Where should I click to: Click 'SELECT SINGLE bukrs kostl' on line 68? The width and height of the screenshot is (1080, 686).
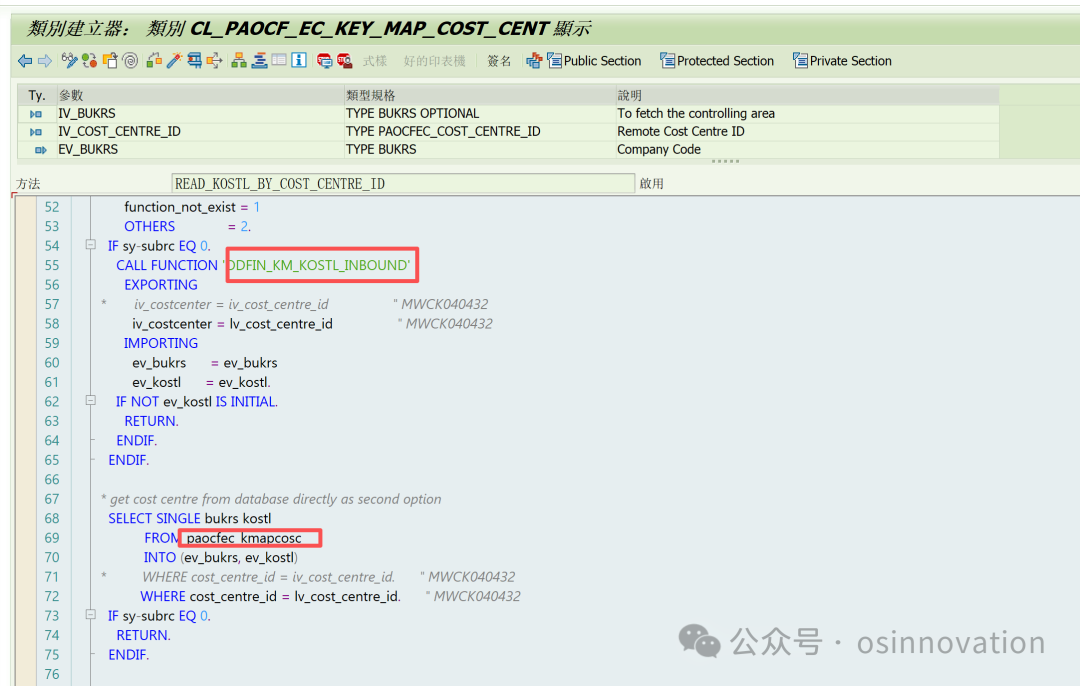point(189,519)
